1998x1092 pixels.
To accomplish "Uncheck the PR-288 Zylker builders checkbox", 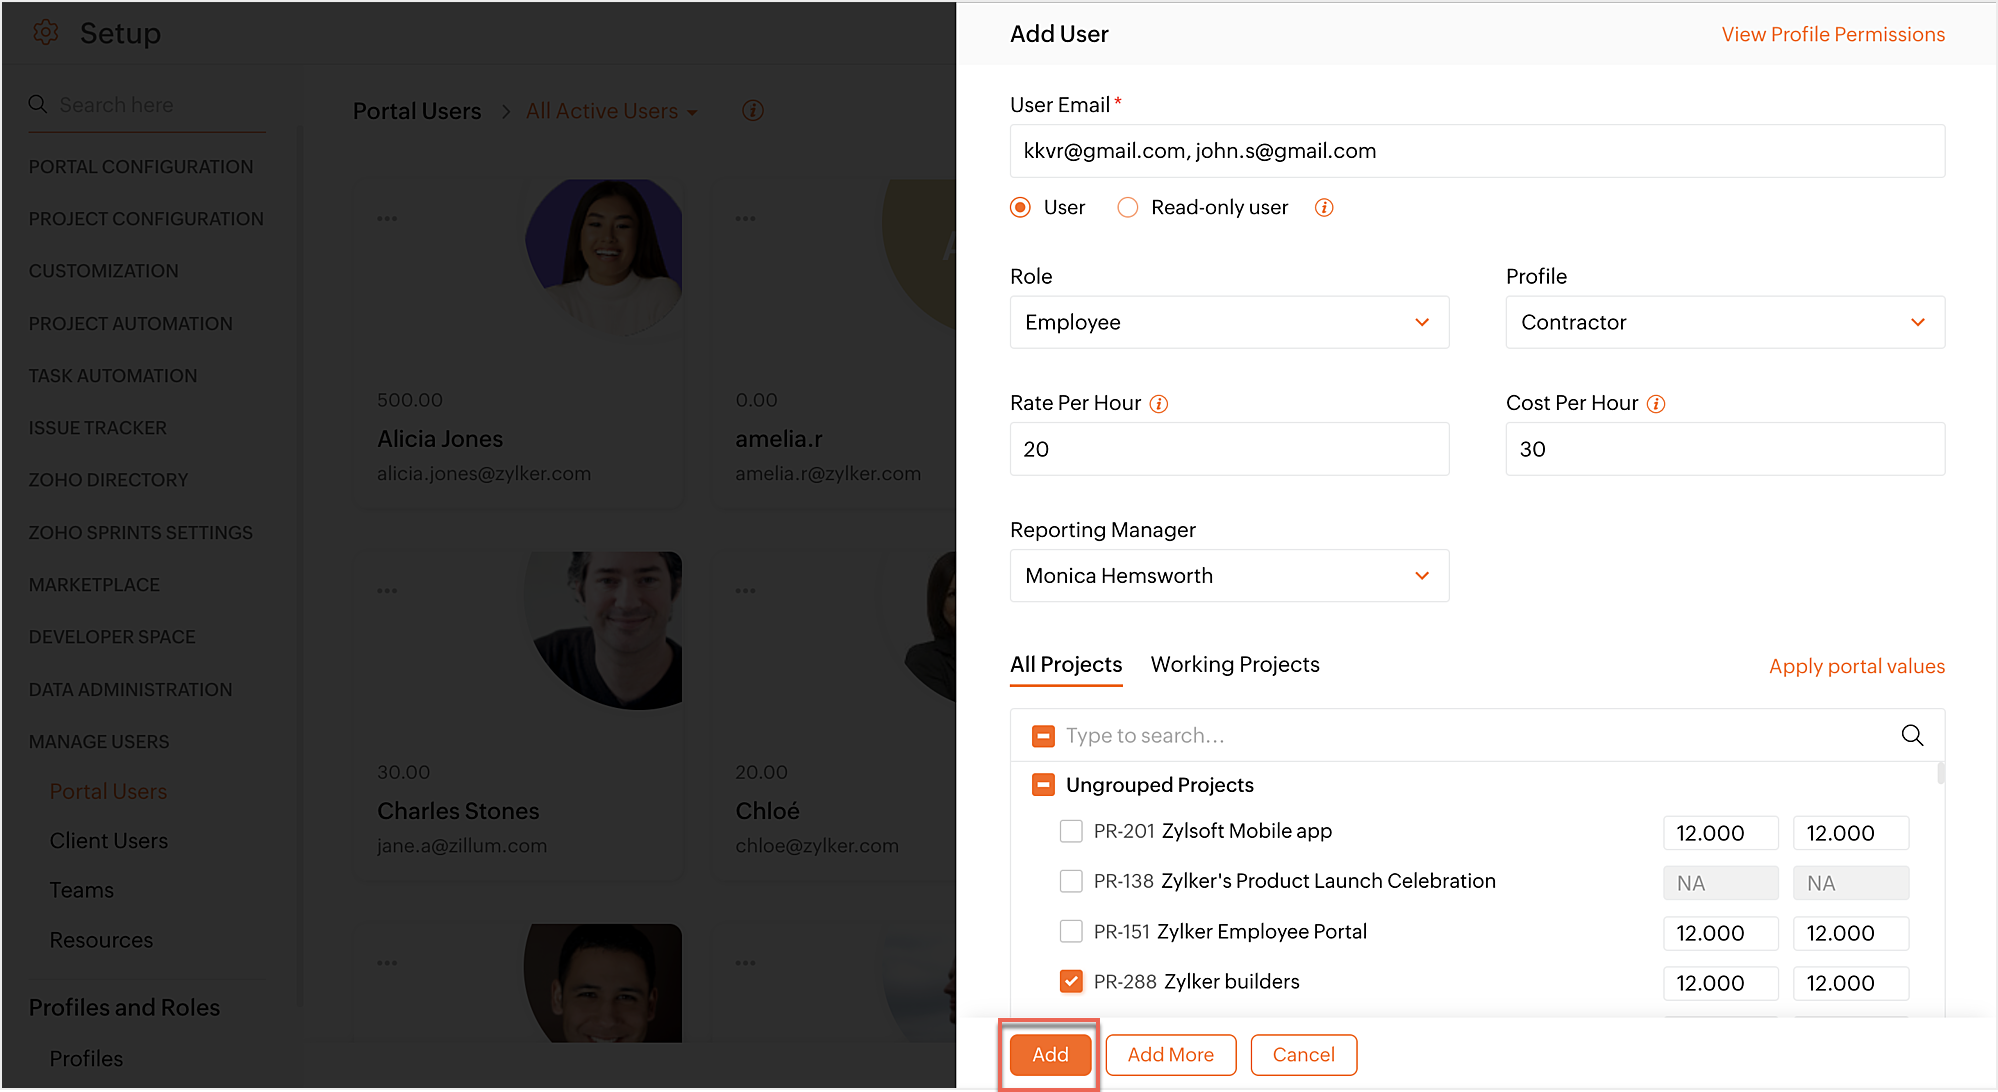I will click(x=1071, y=981).
